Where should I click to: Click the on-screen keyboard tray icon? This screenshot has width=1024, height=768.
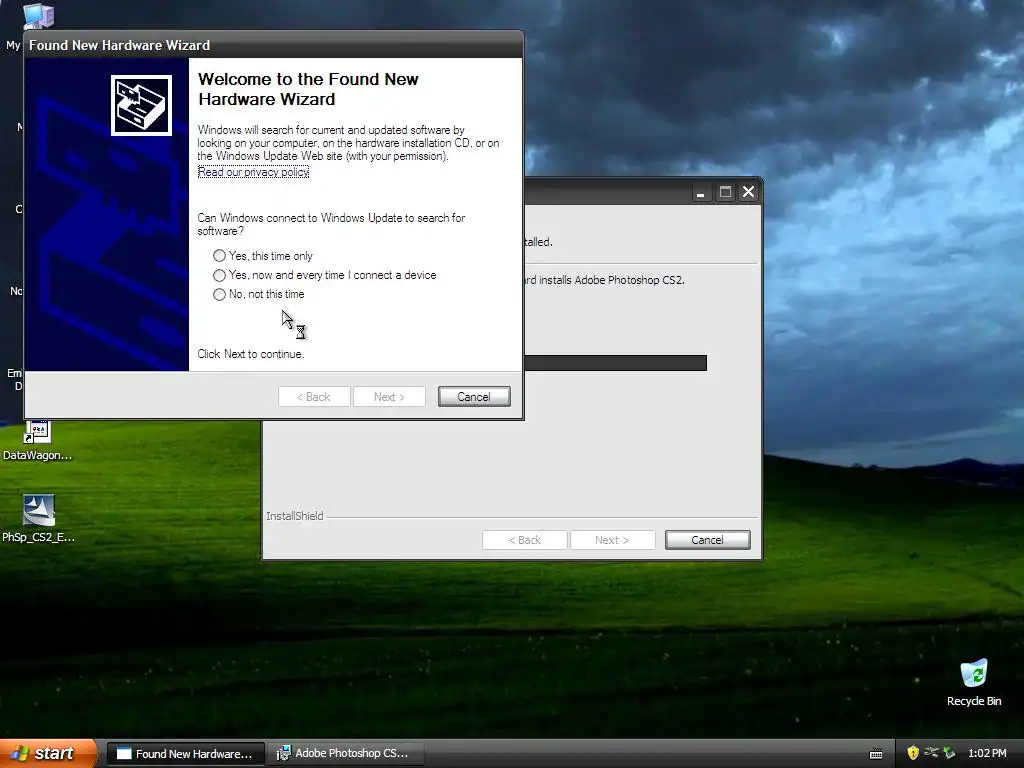[x=876, y=754]
